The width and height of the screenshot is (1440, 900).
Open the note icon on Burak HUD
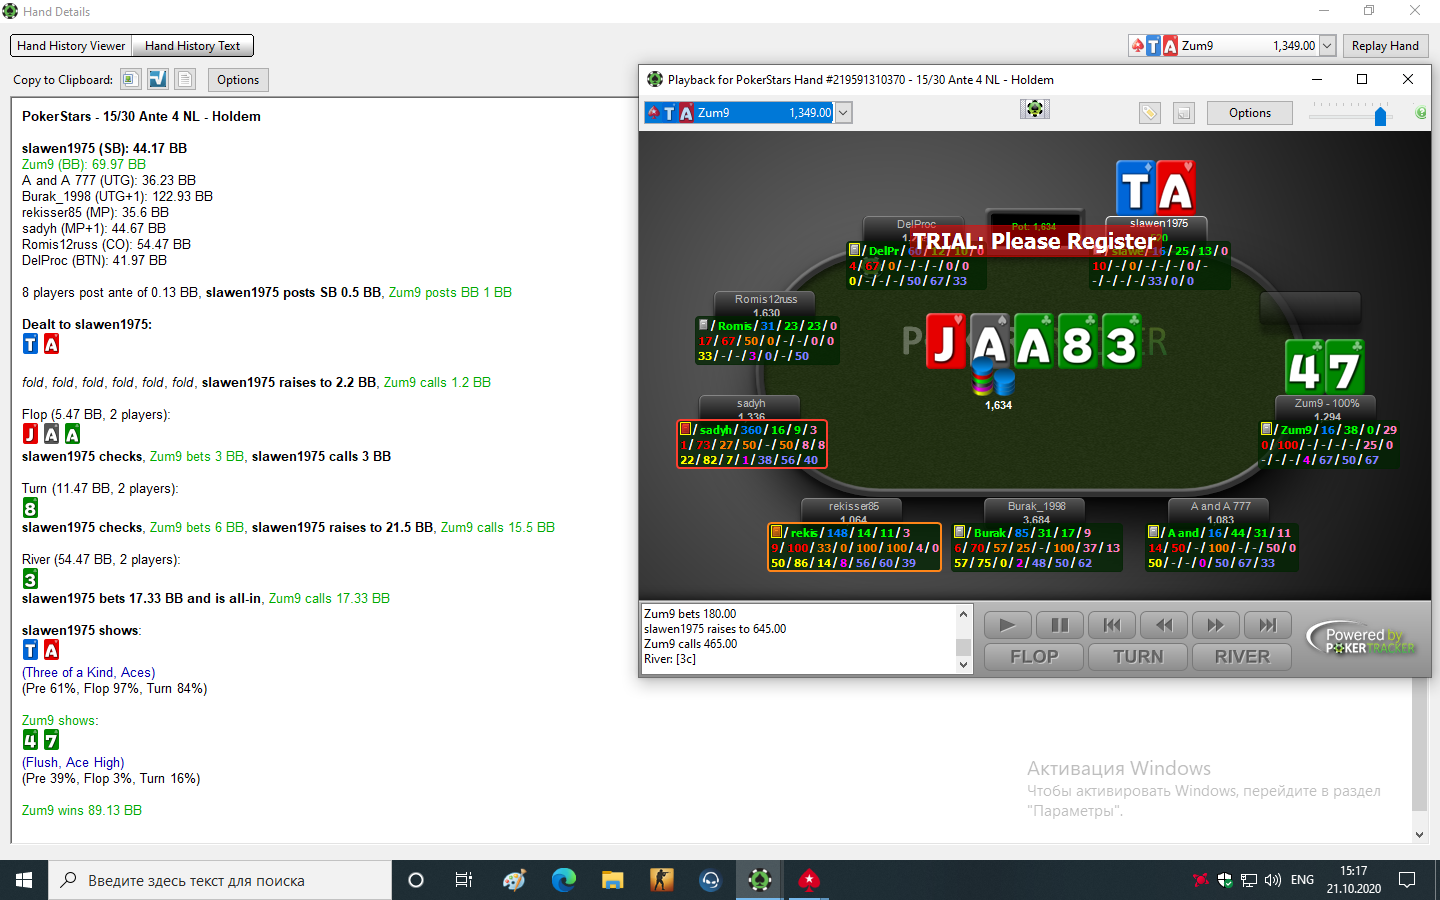coord(959,532)
